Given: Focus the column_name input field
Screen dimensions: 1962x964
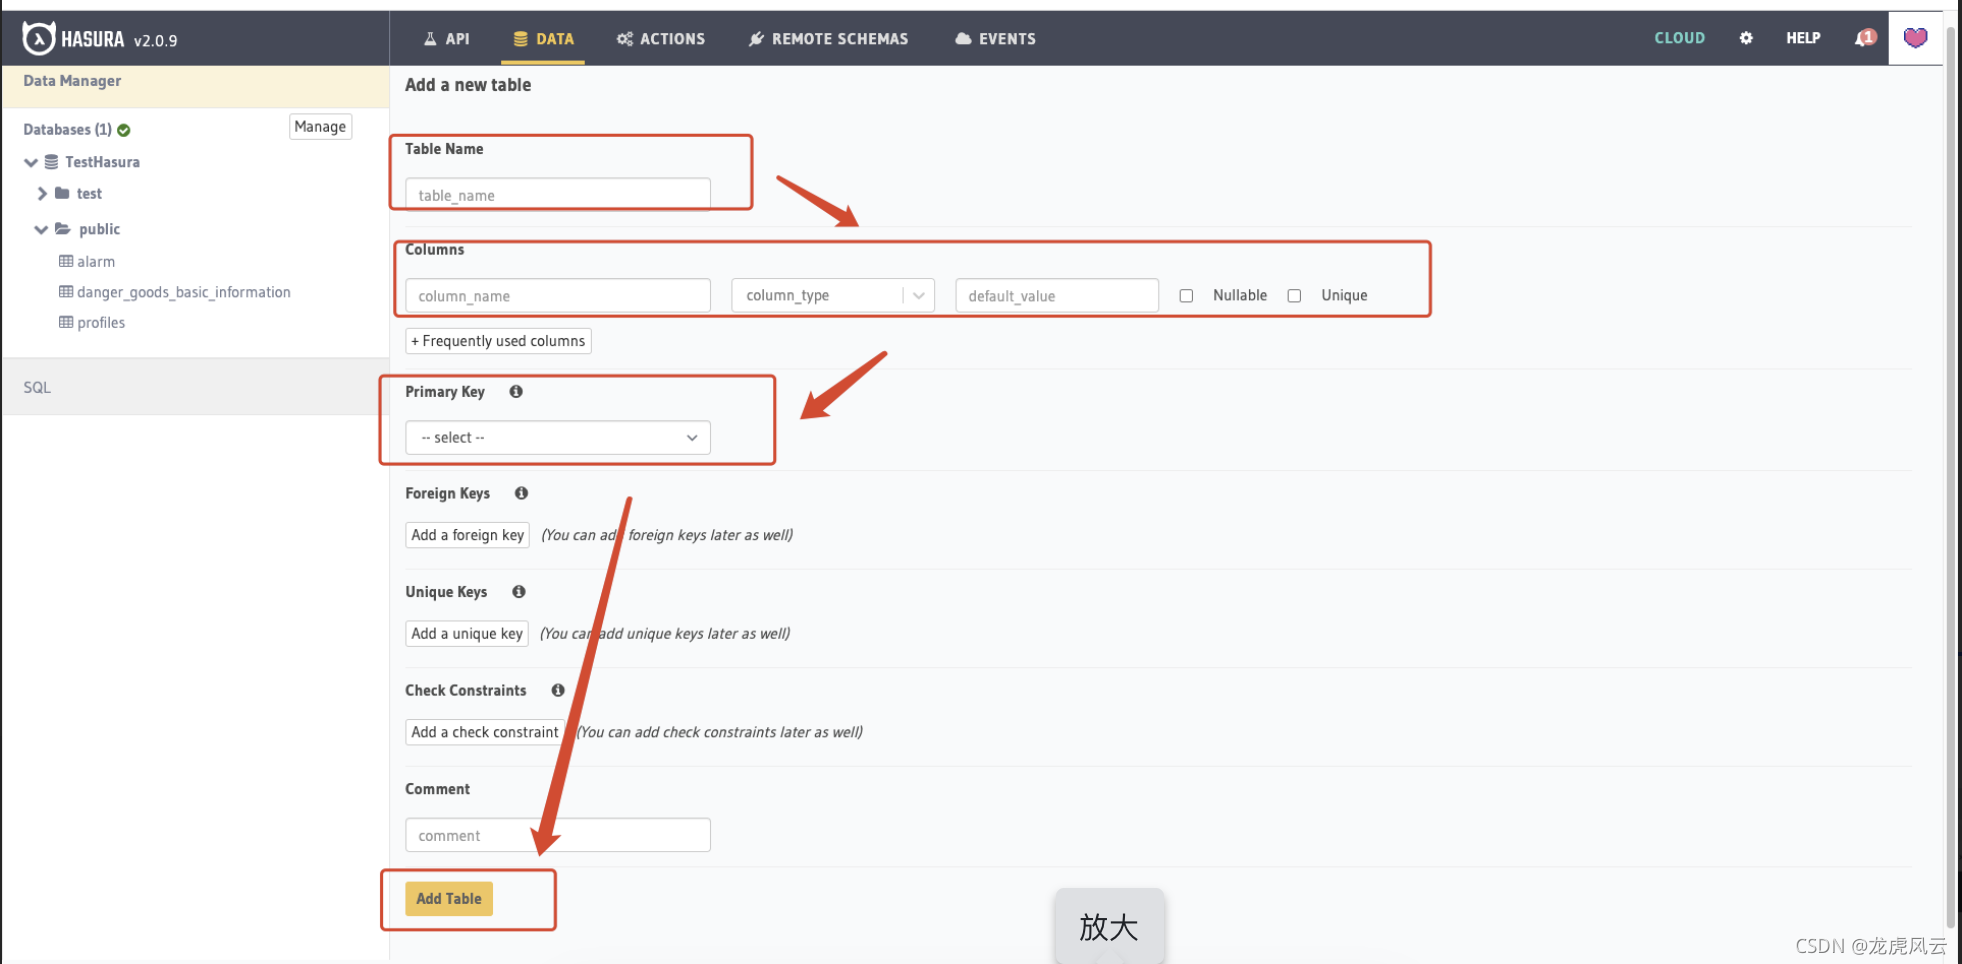Looking at the screenshot, I should 558,295.
